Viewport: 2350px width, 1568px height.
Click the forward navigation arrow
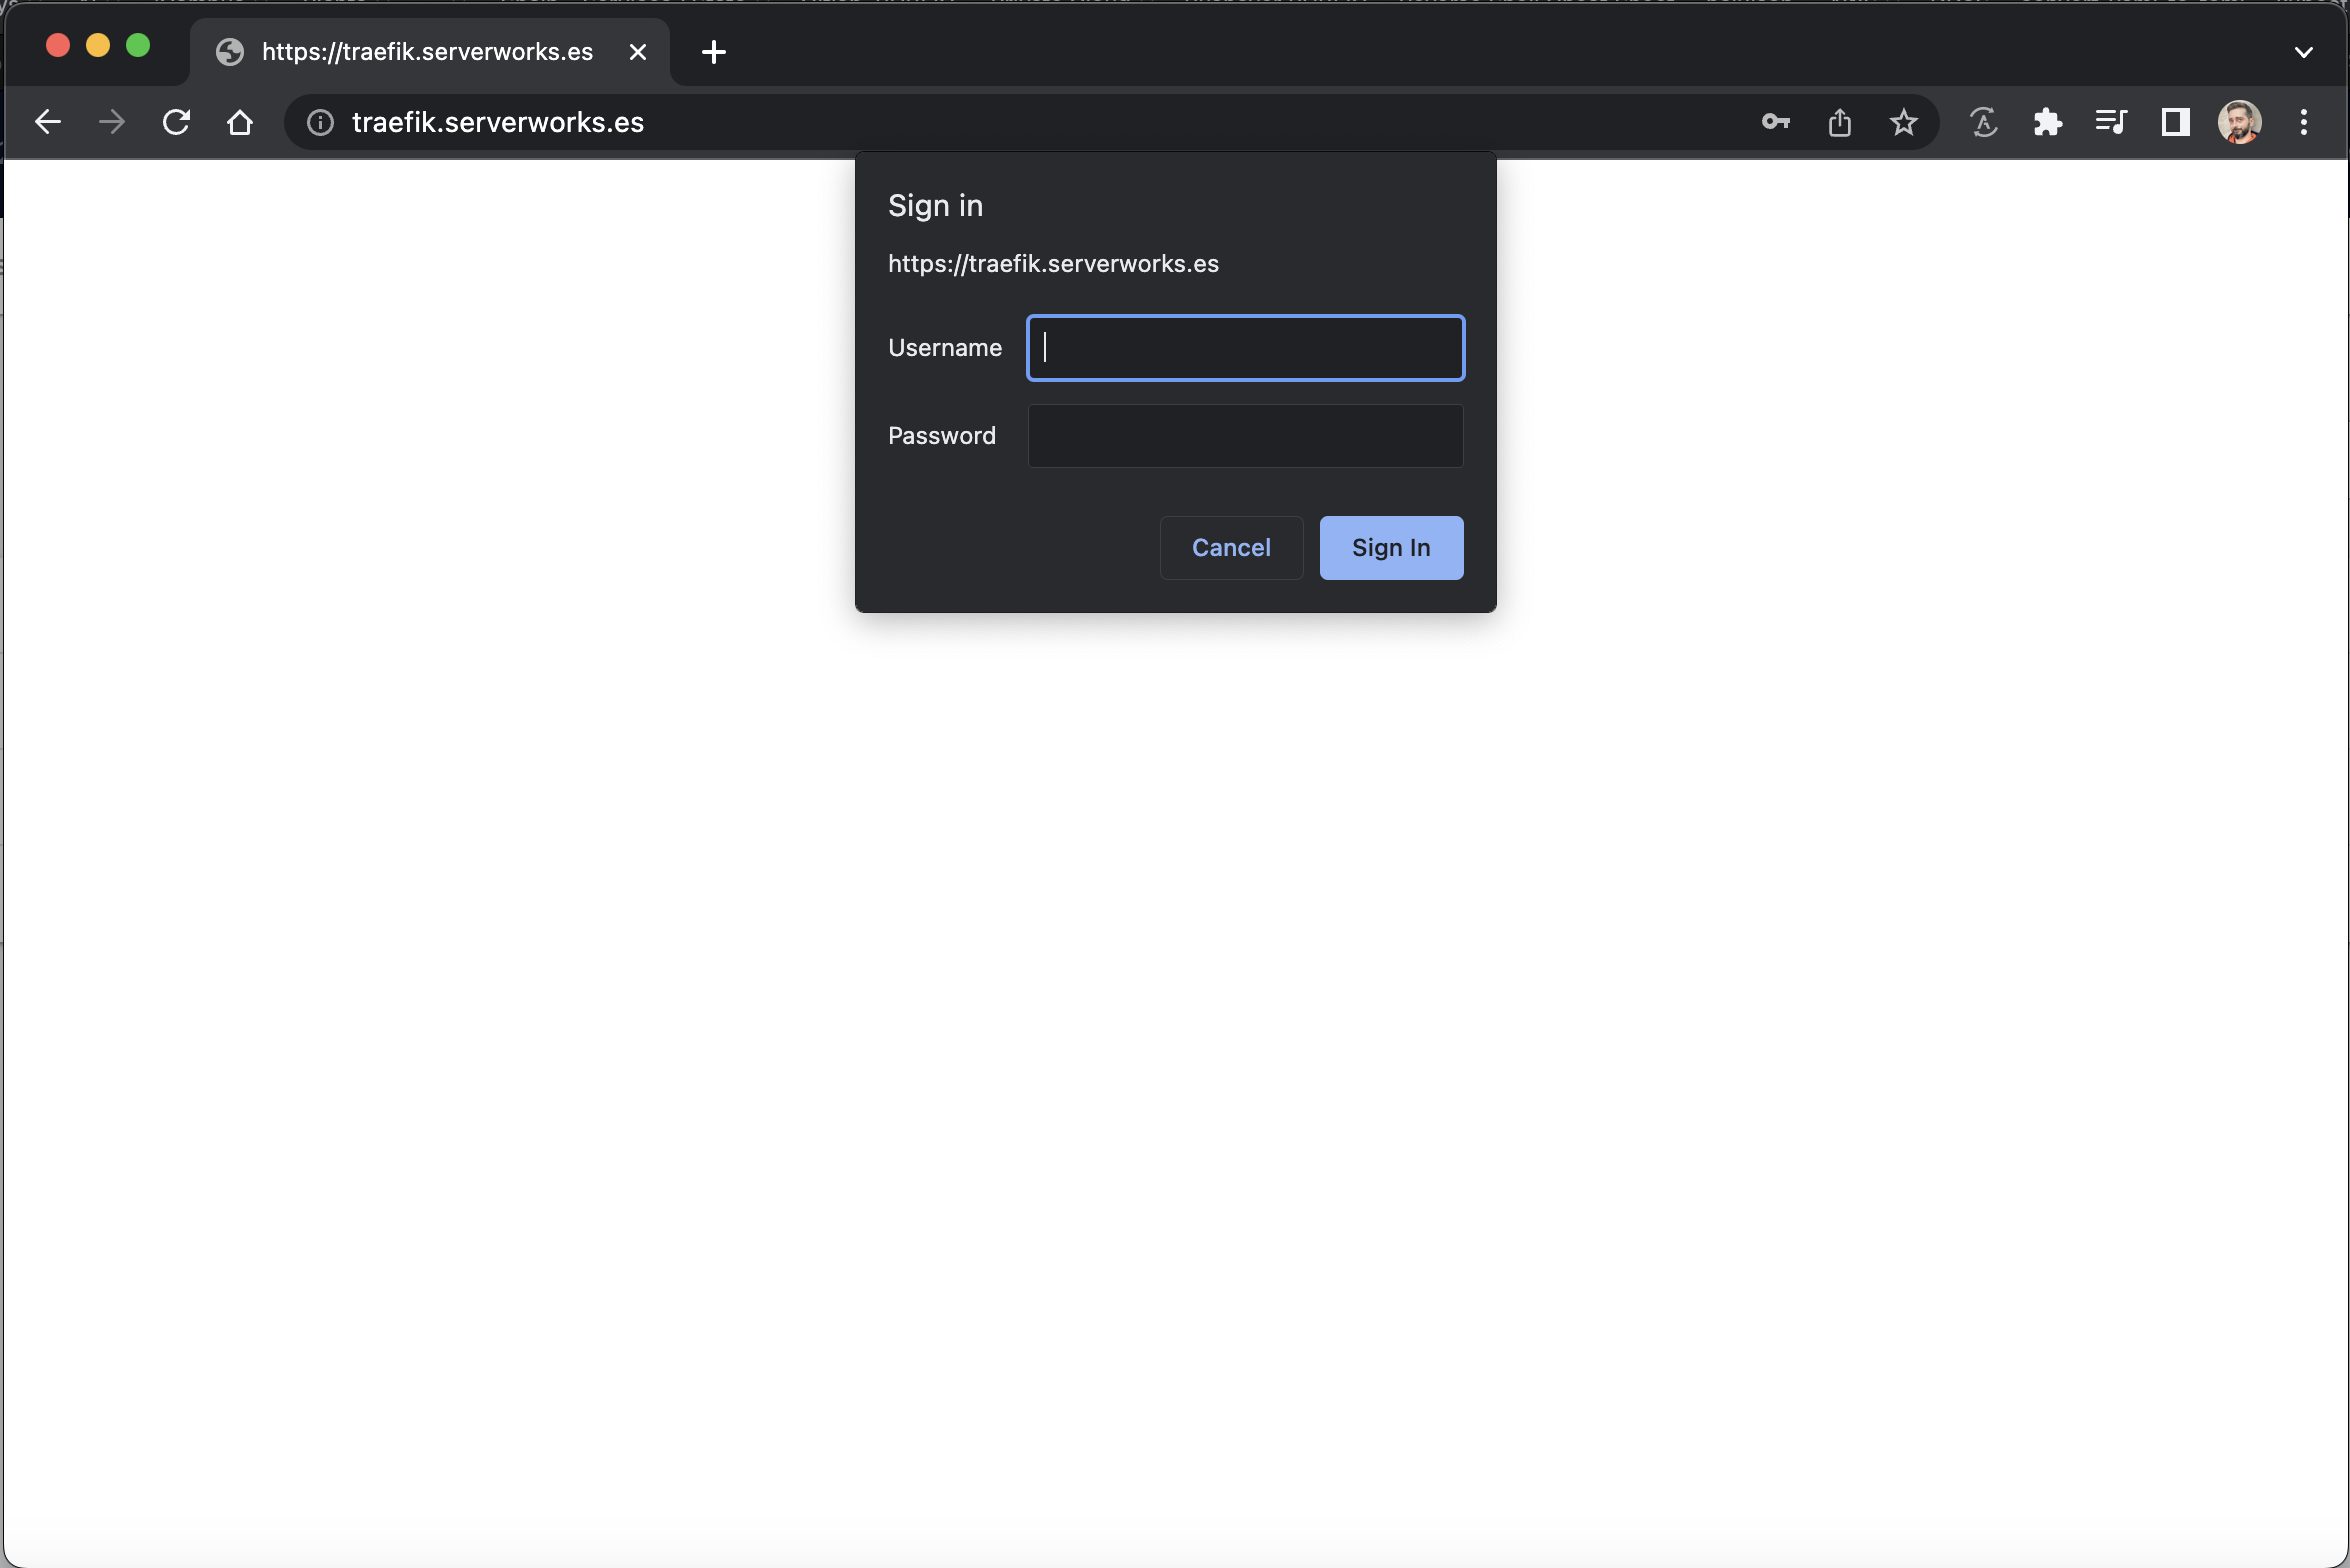click(x=112, y=122)
